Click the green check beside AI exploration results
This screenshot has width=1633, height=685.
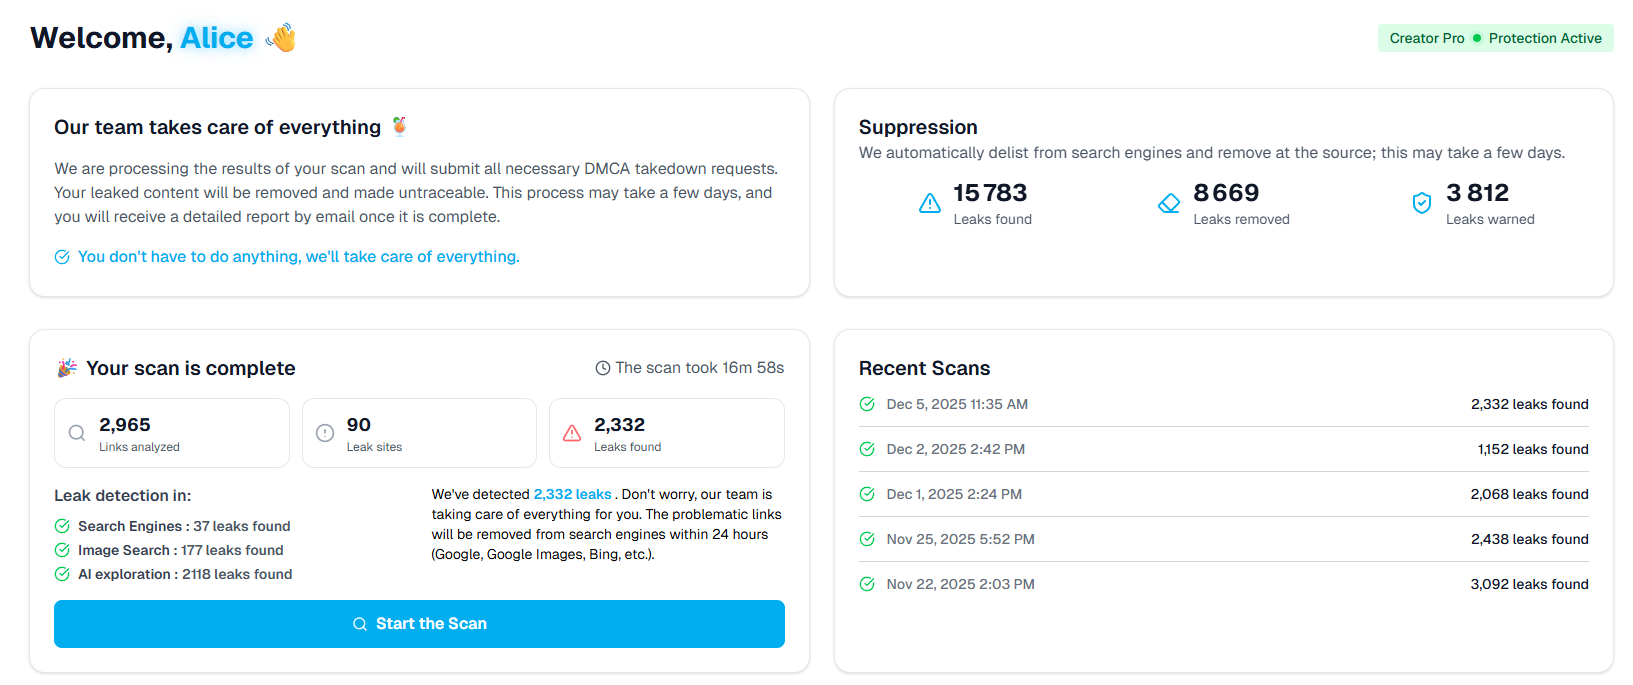click(x=62, y=574)
